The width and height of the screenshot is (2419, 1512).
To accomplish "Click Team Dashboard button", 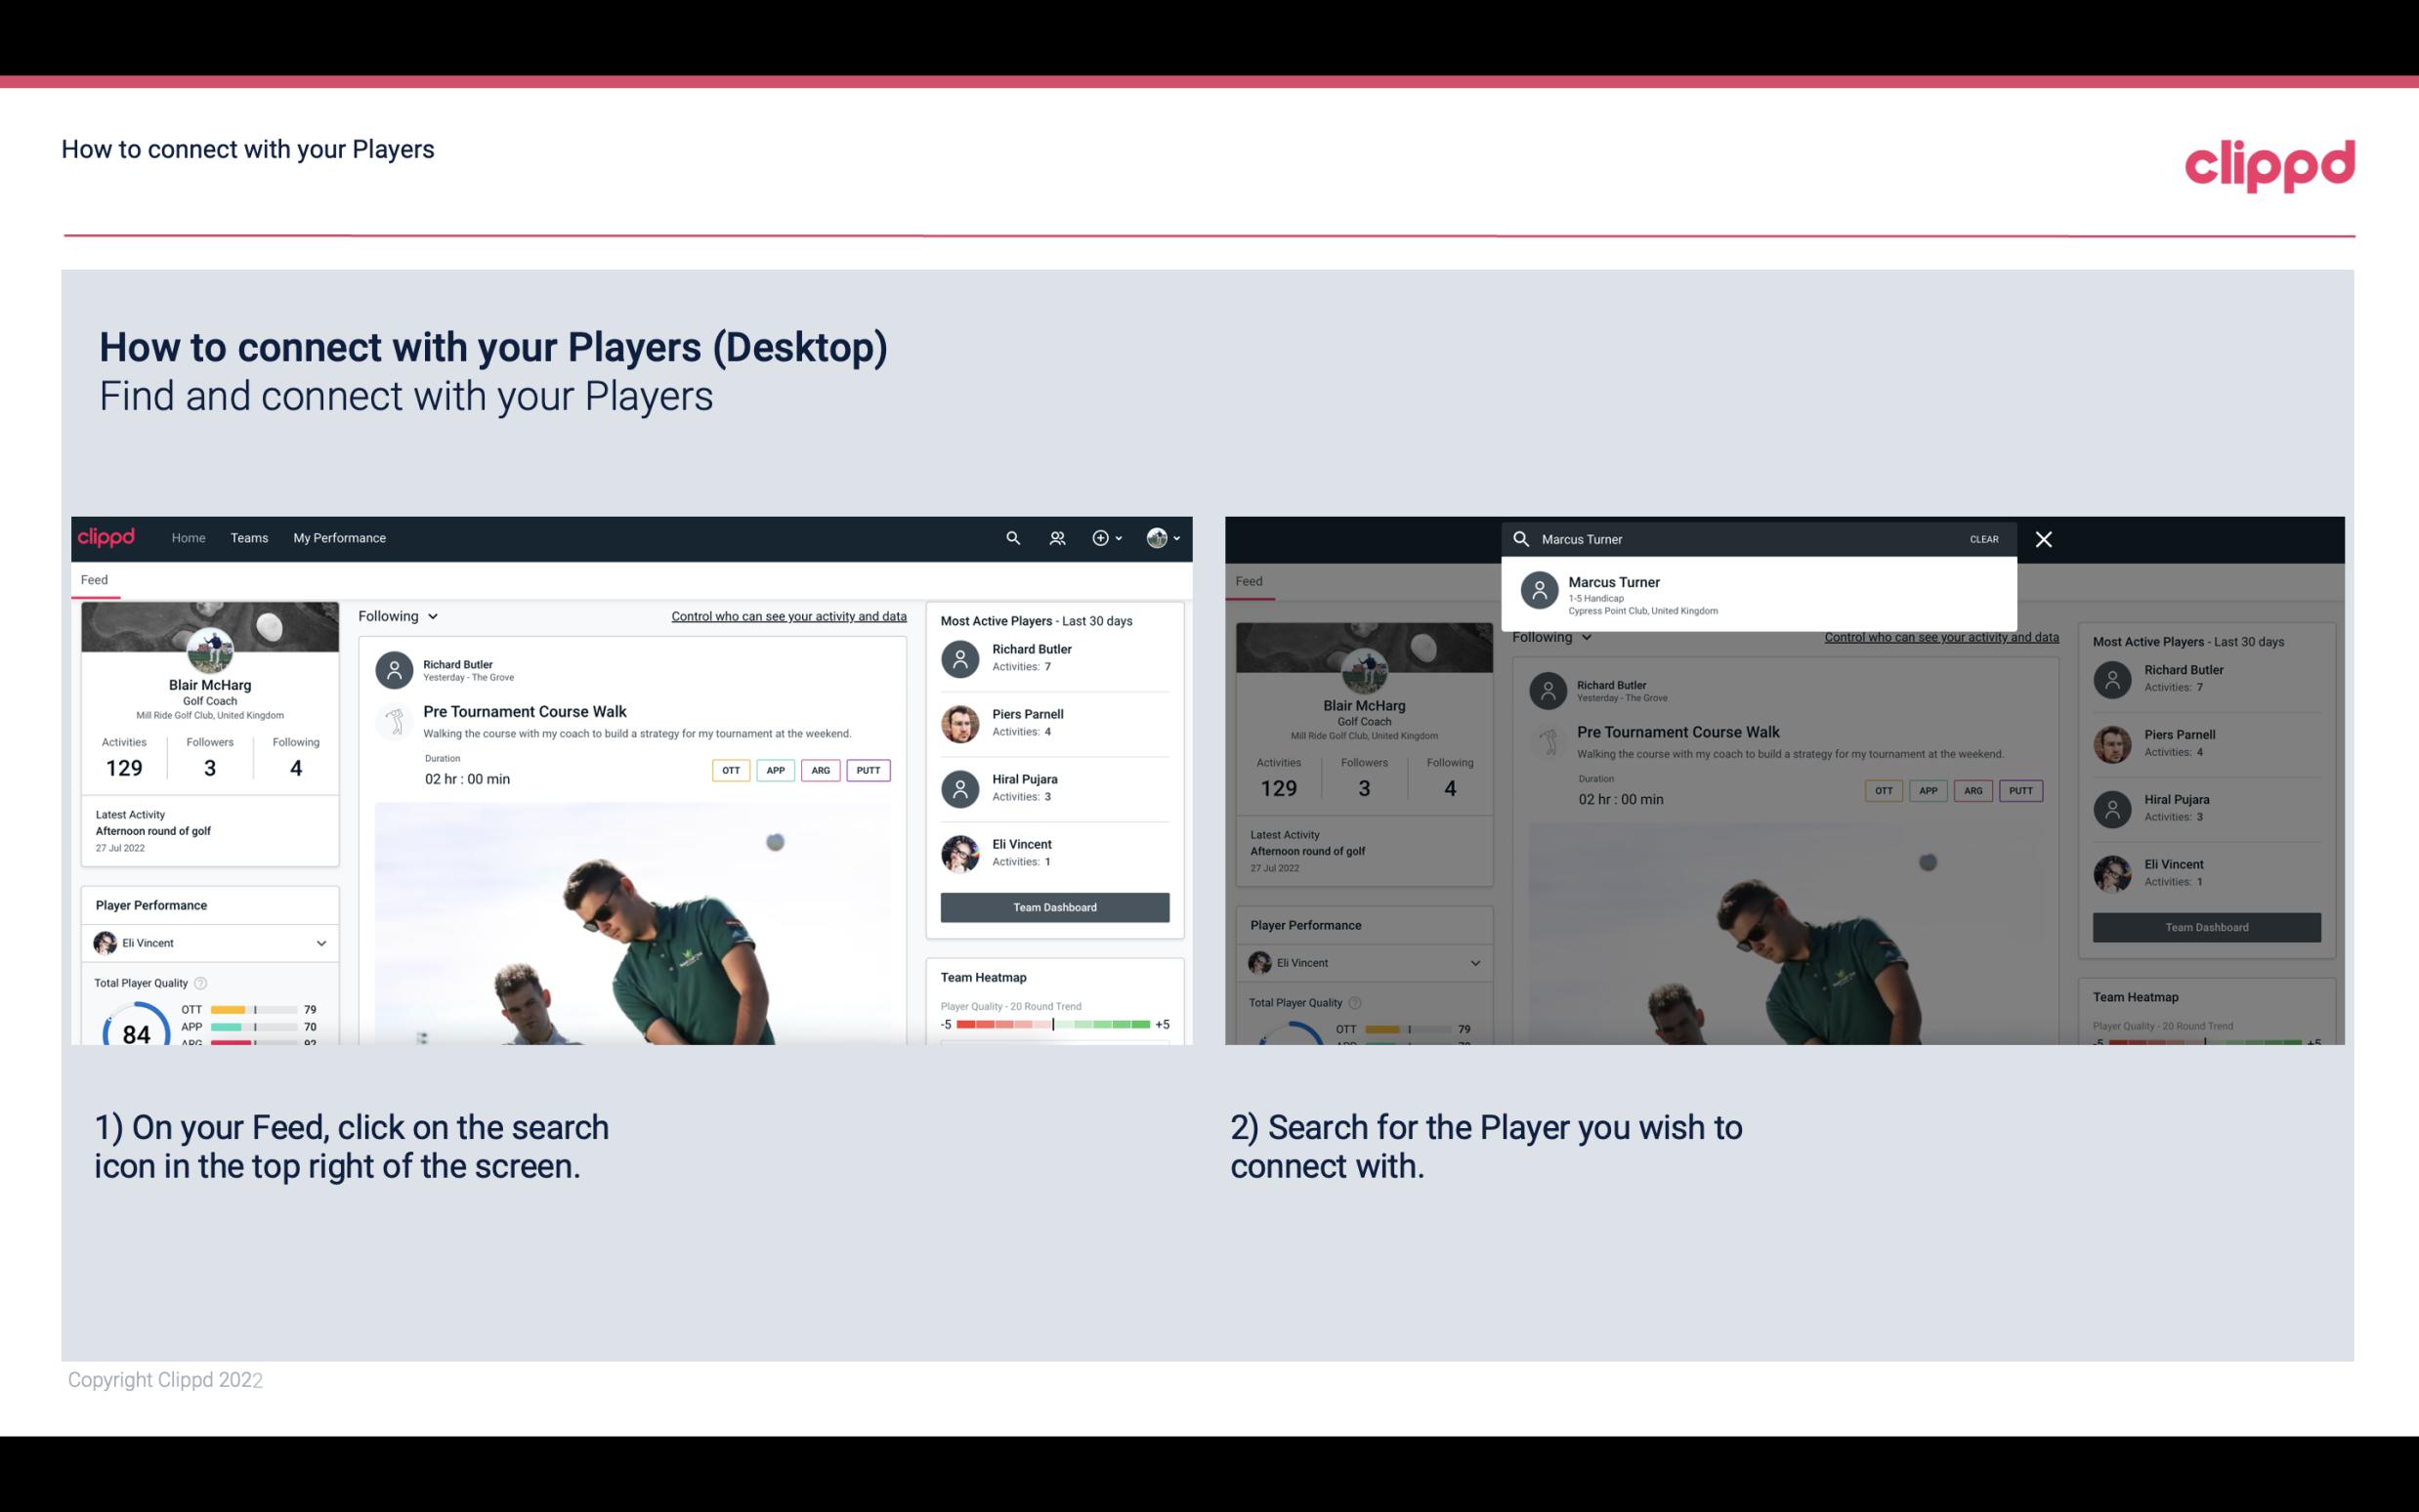I will click(x=1053, y=905).
